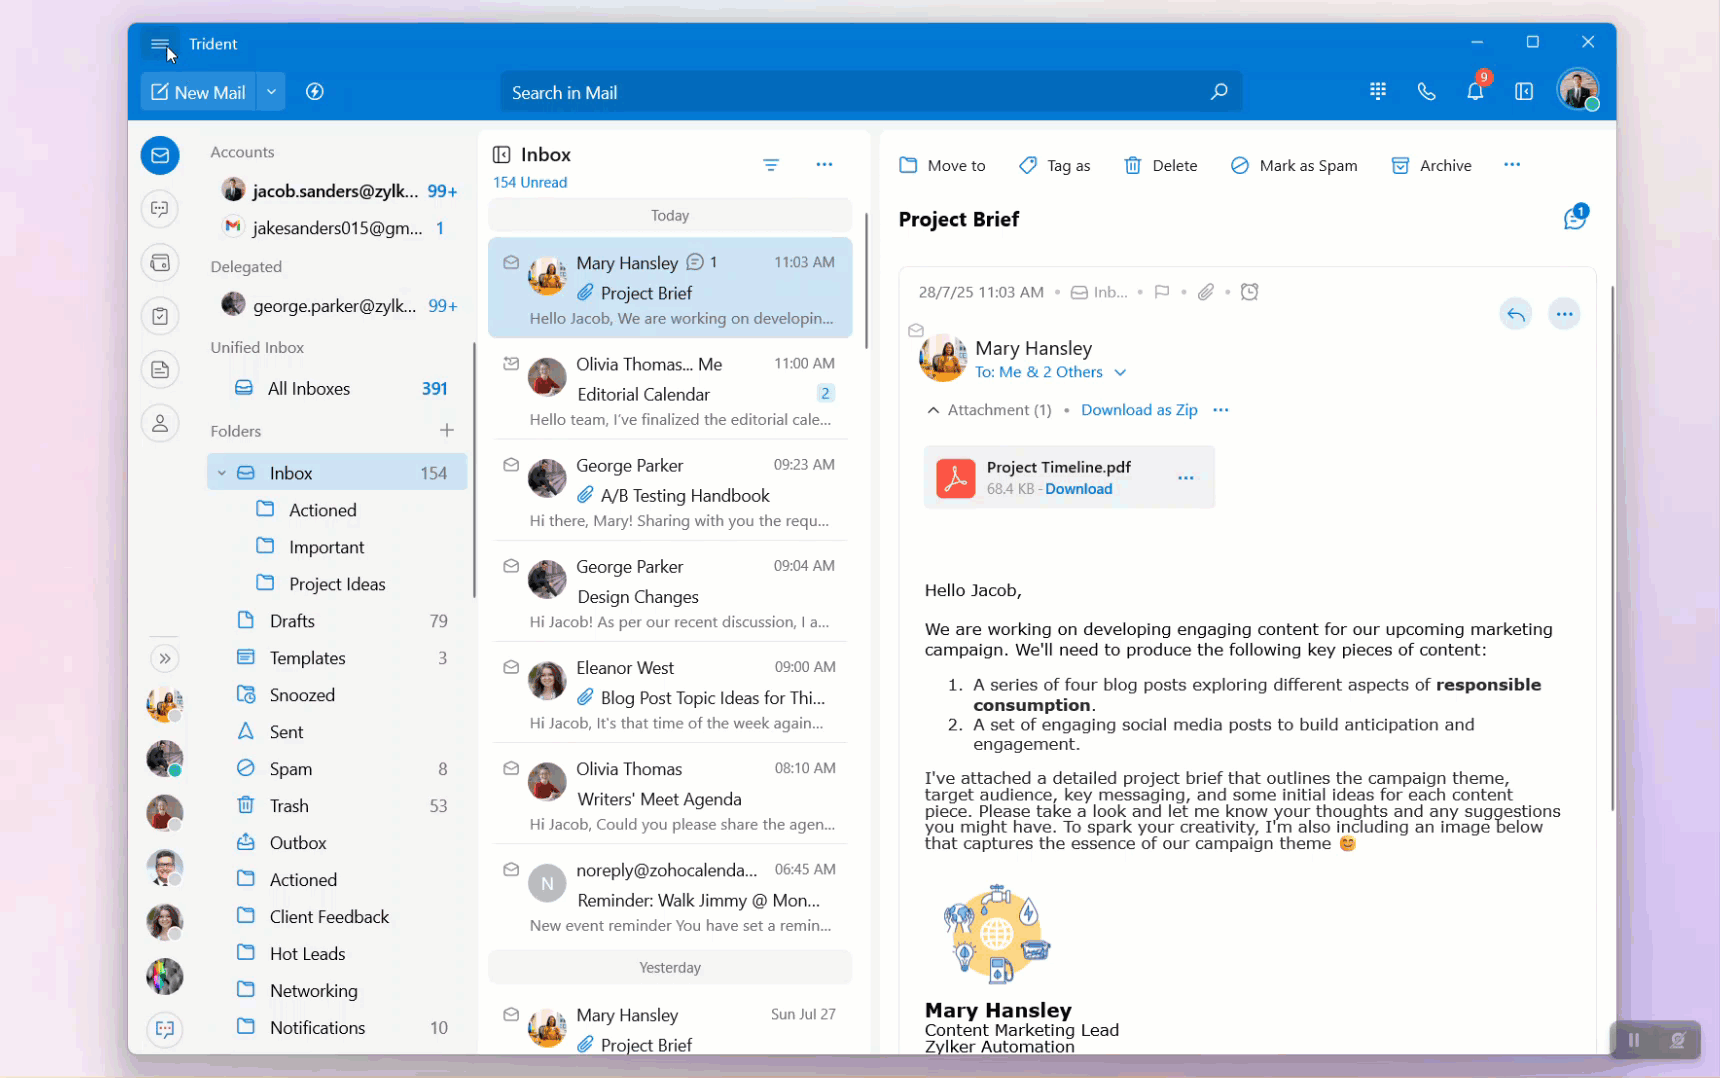
Task: Collapse the Inbox folder chevron
Action: [x=222, y=473]
